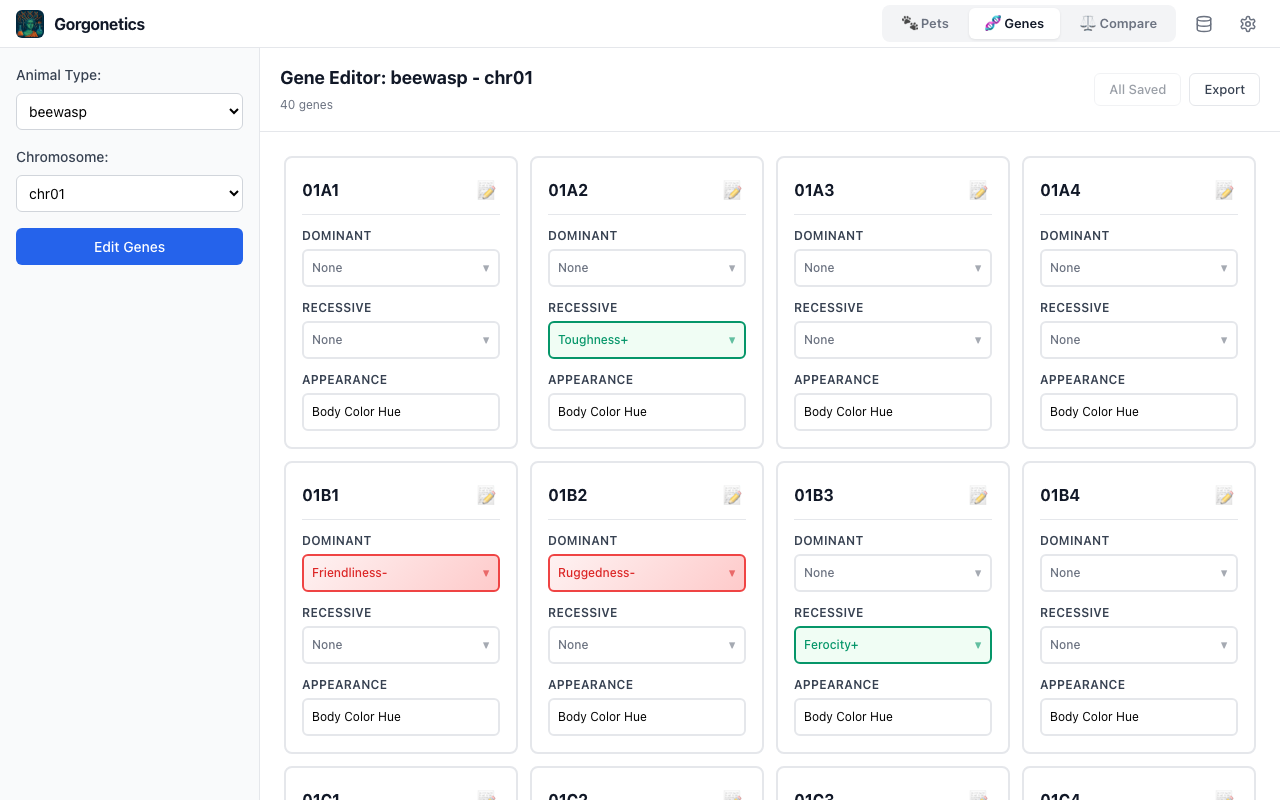Click the Gorgonetics app logo icon
The image size is (1280, 800).
click(x=30, y=24)
